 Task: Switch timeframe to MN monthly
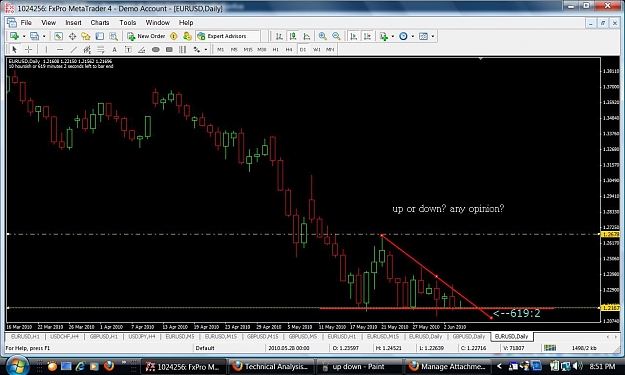[x=330, y=49]
